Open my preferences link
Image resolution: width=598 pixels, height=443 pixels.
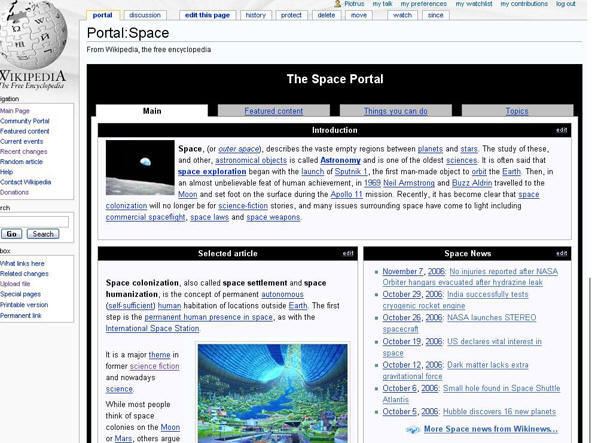click(424, 4)
